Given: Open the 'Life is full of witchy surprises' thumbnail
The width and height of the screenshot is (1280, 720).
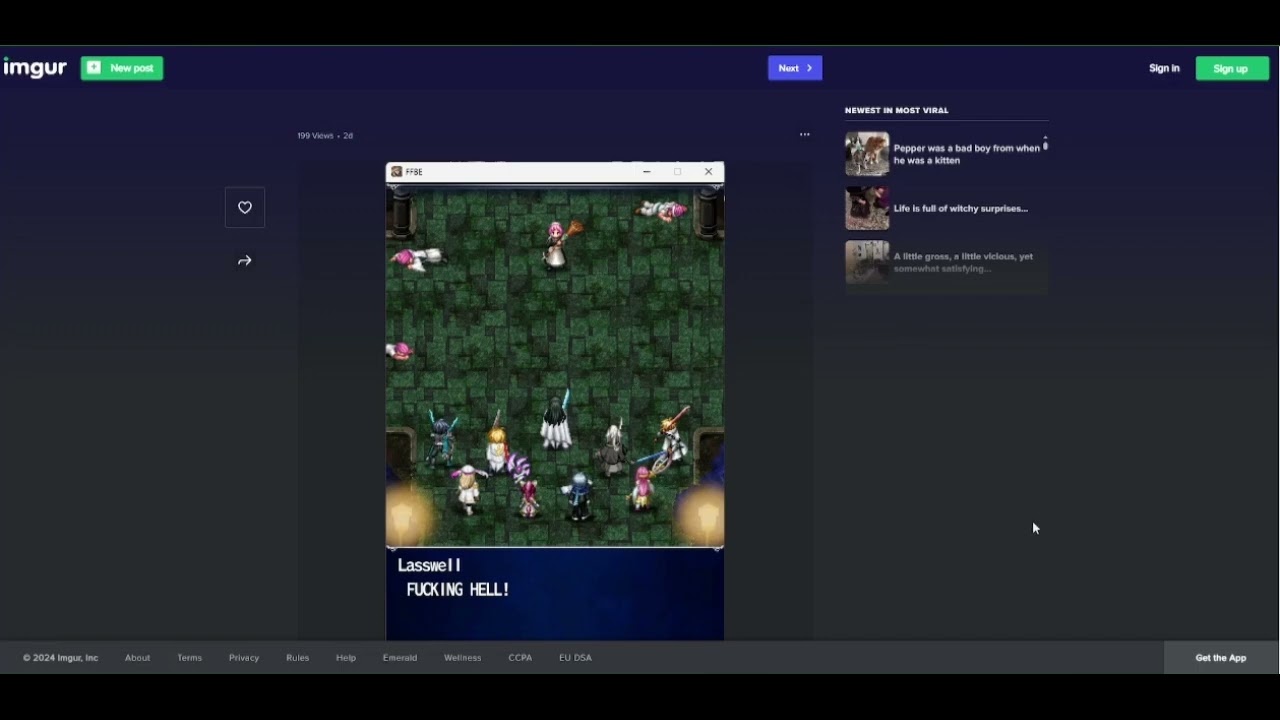Looking at the screenshot, I should (x=867, y=208).
